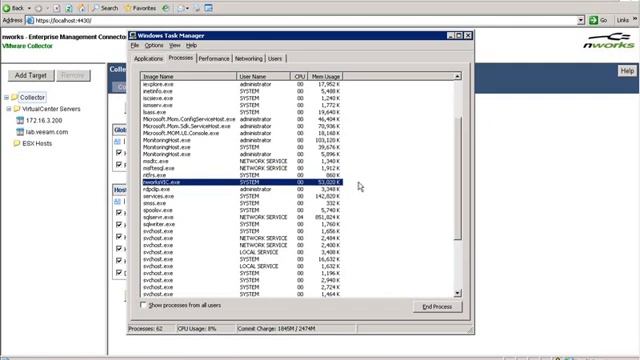This screenshot has width=640, height=360.
Task: Select the inetinfo.exe process row
Action: point(242,91)
